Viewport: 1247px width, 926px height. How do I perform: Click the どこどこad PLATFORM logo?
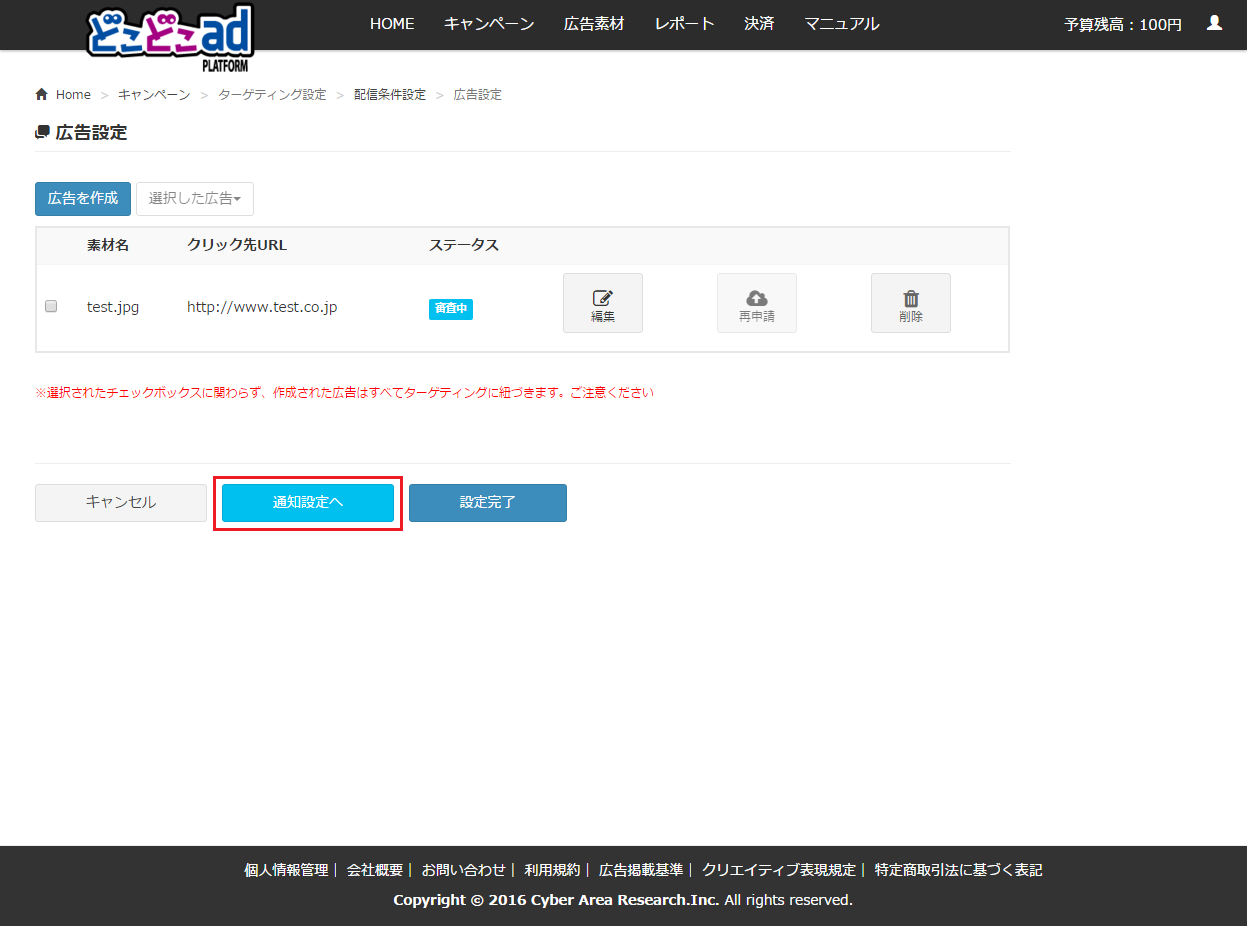170,38
